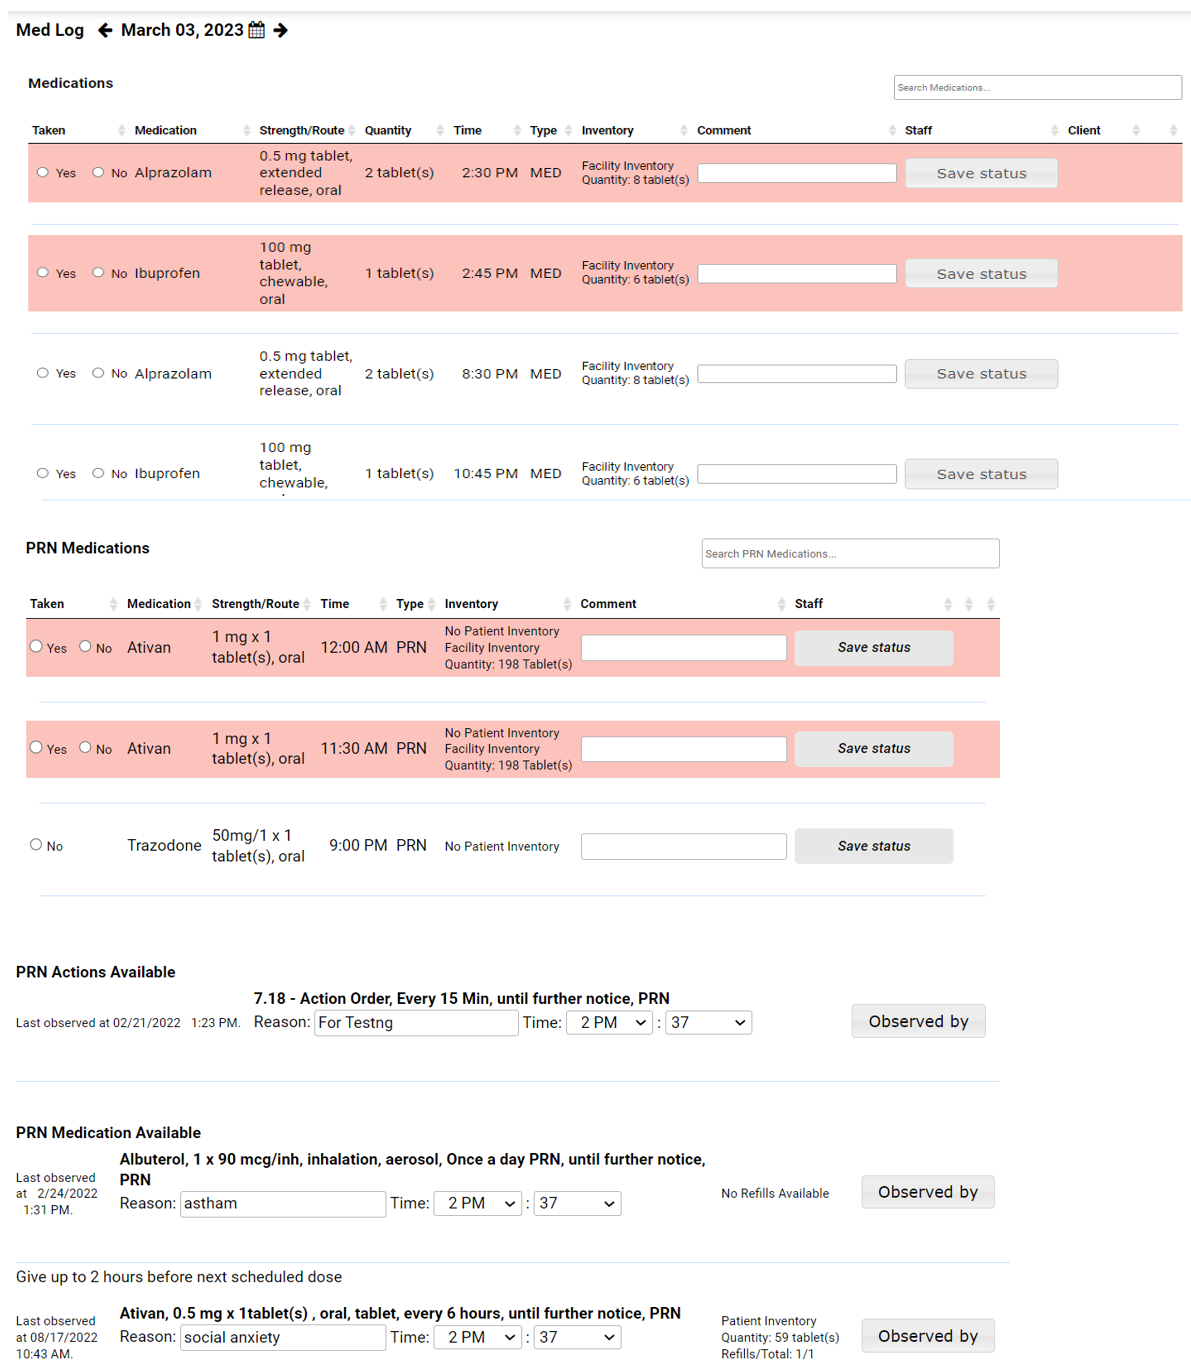Select Yes for 11:30 AM Ativan PRN
The image size is (1191, 1369).
(x=36, y=747)
